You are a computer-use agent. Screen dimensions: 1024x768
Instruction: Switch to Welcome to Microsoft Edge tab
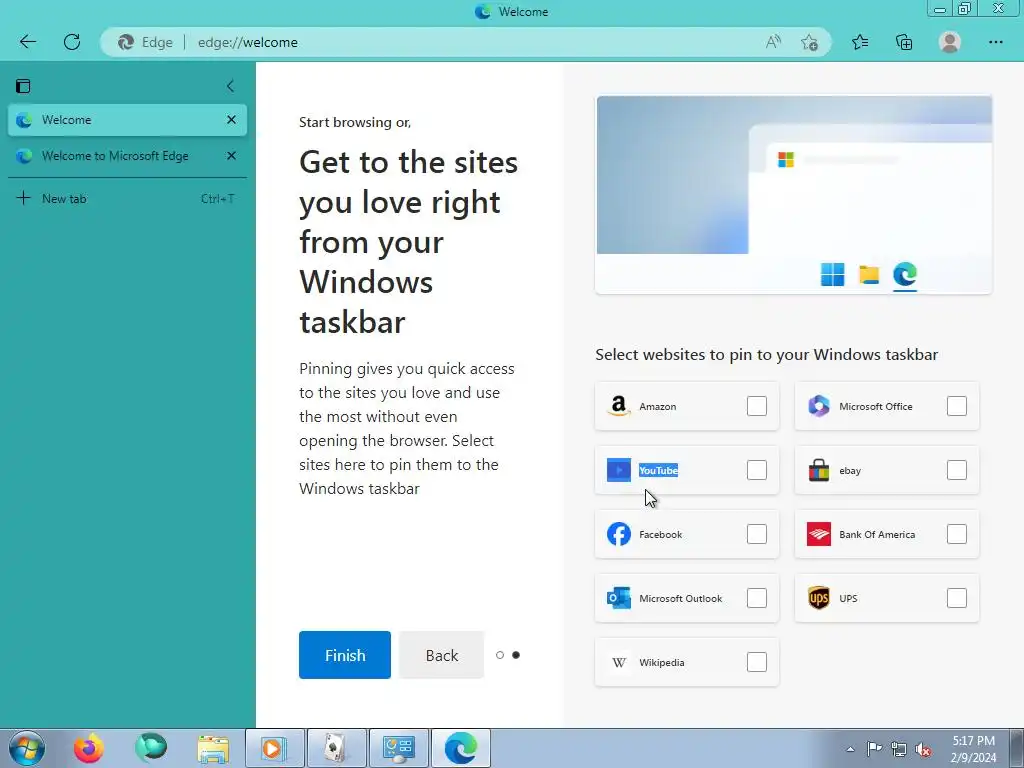(127, 156)
